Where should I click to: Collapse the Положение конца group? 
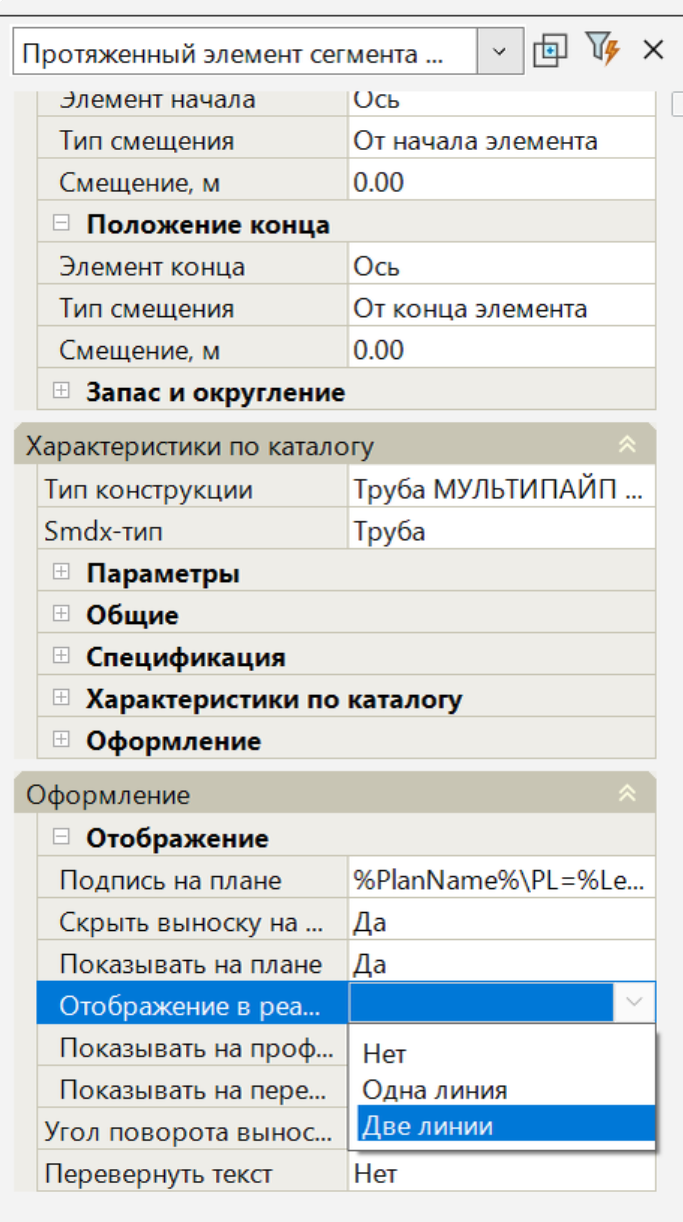[x=62, y=224]
